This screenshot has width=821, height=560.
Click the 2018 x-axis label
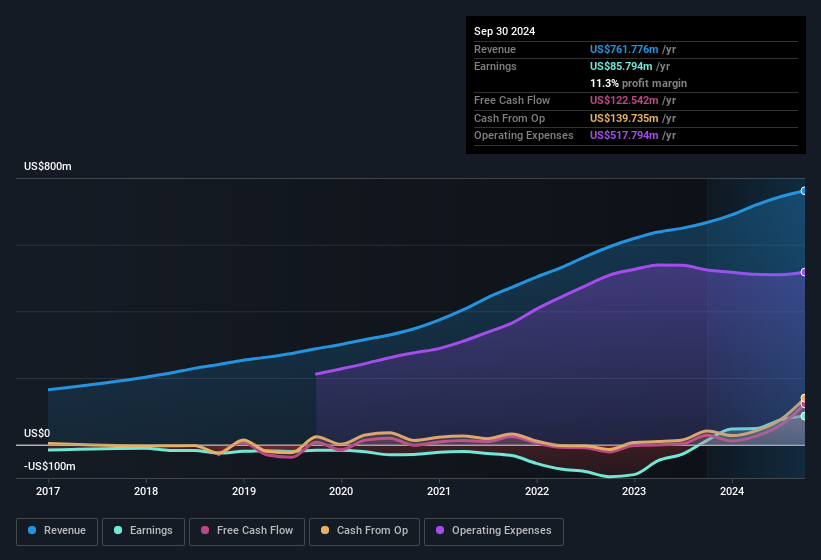click(x=146, y=491)
